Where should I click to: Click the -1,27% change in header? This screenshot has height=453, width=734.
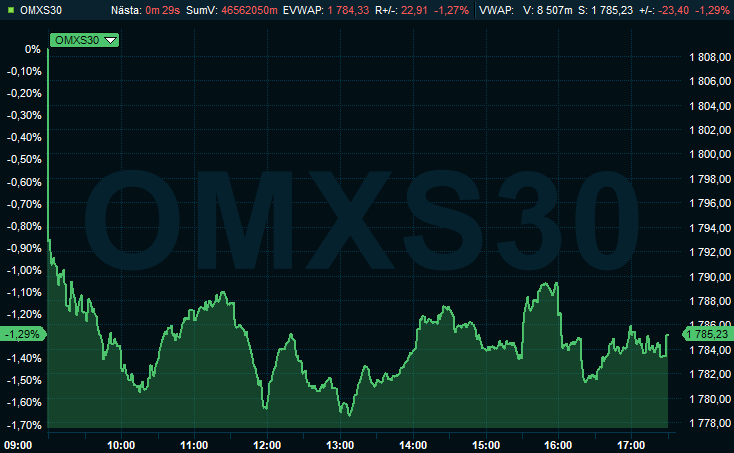pyautogui.click(x=451, y=10)
